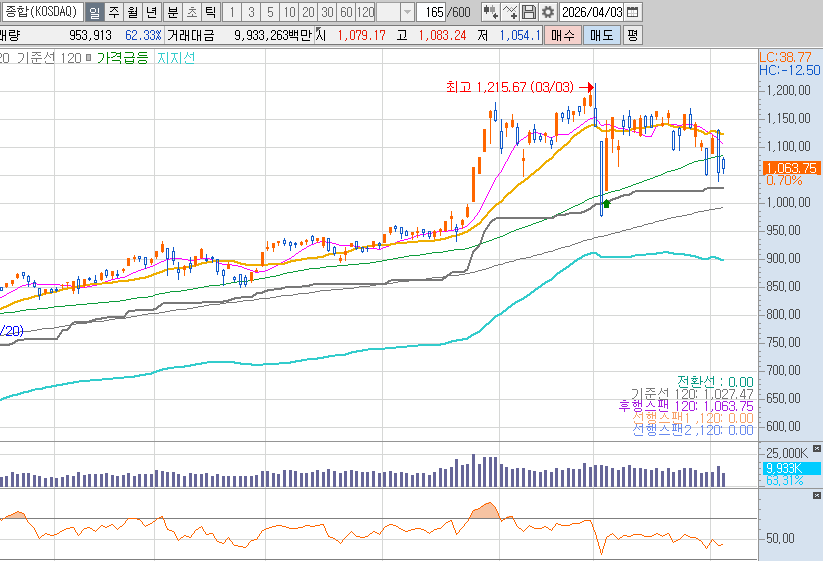Edit the date field 2026/04/03
The width and height of the screenshot is (823, 561).
point(592,12)
